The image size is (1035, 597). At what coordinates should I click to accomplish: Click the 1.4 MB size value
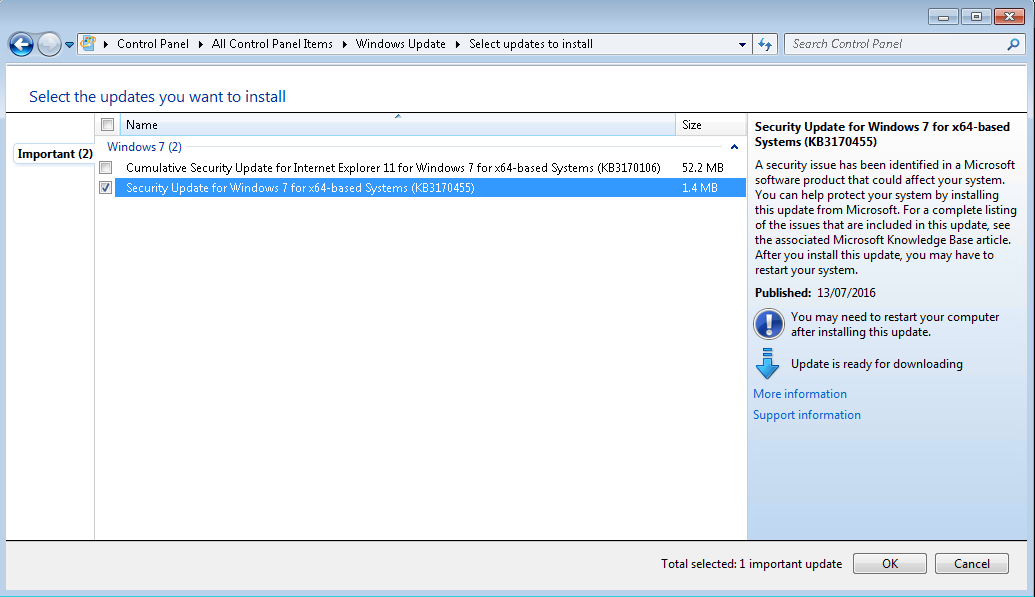700,188
